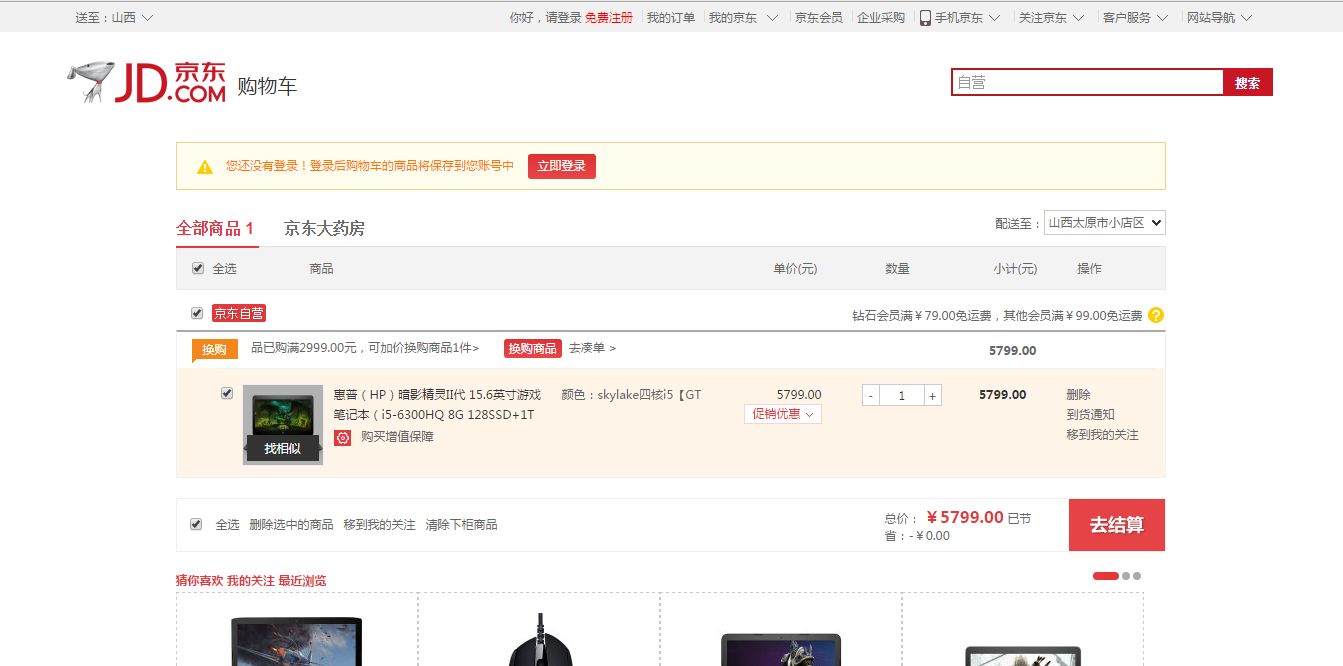Click the 找相似 overlay on the thumbnail
The height and width of the screenshot is (666, 1343).
pyautogui.click(x=283, y=448)
